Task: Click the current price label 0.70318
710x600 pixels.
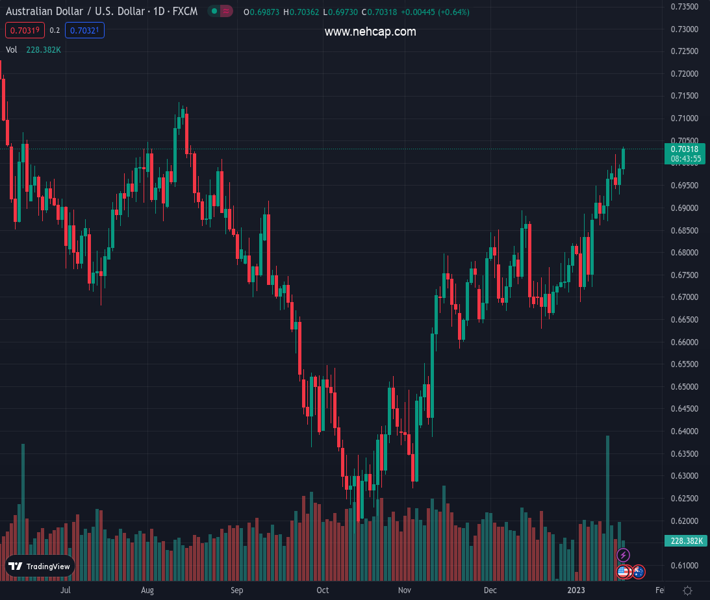Action: click(x=685, y=149)
